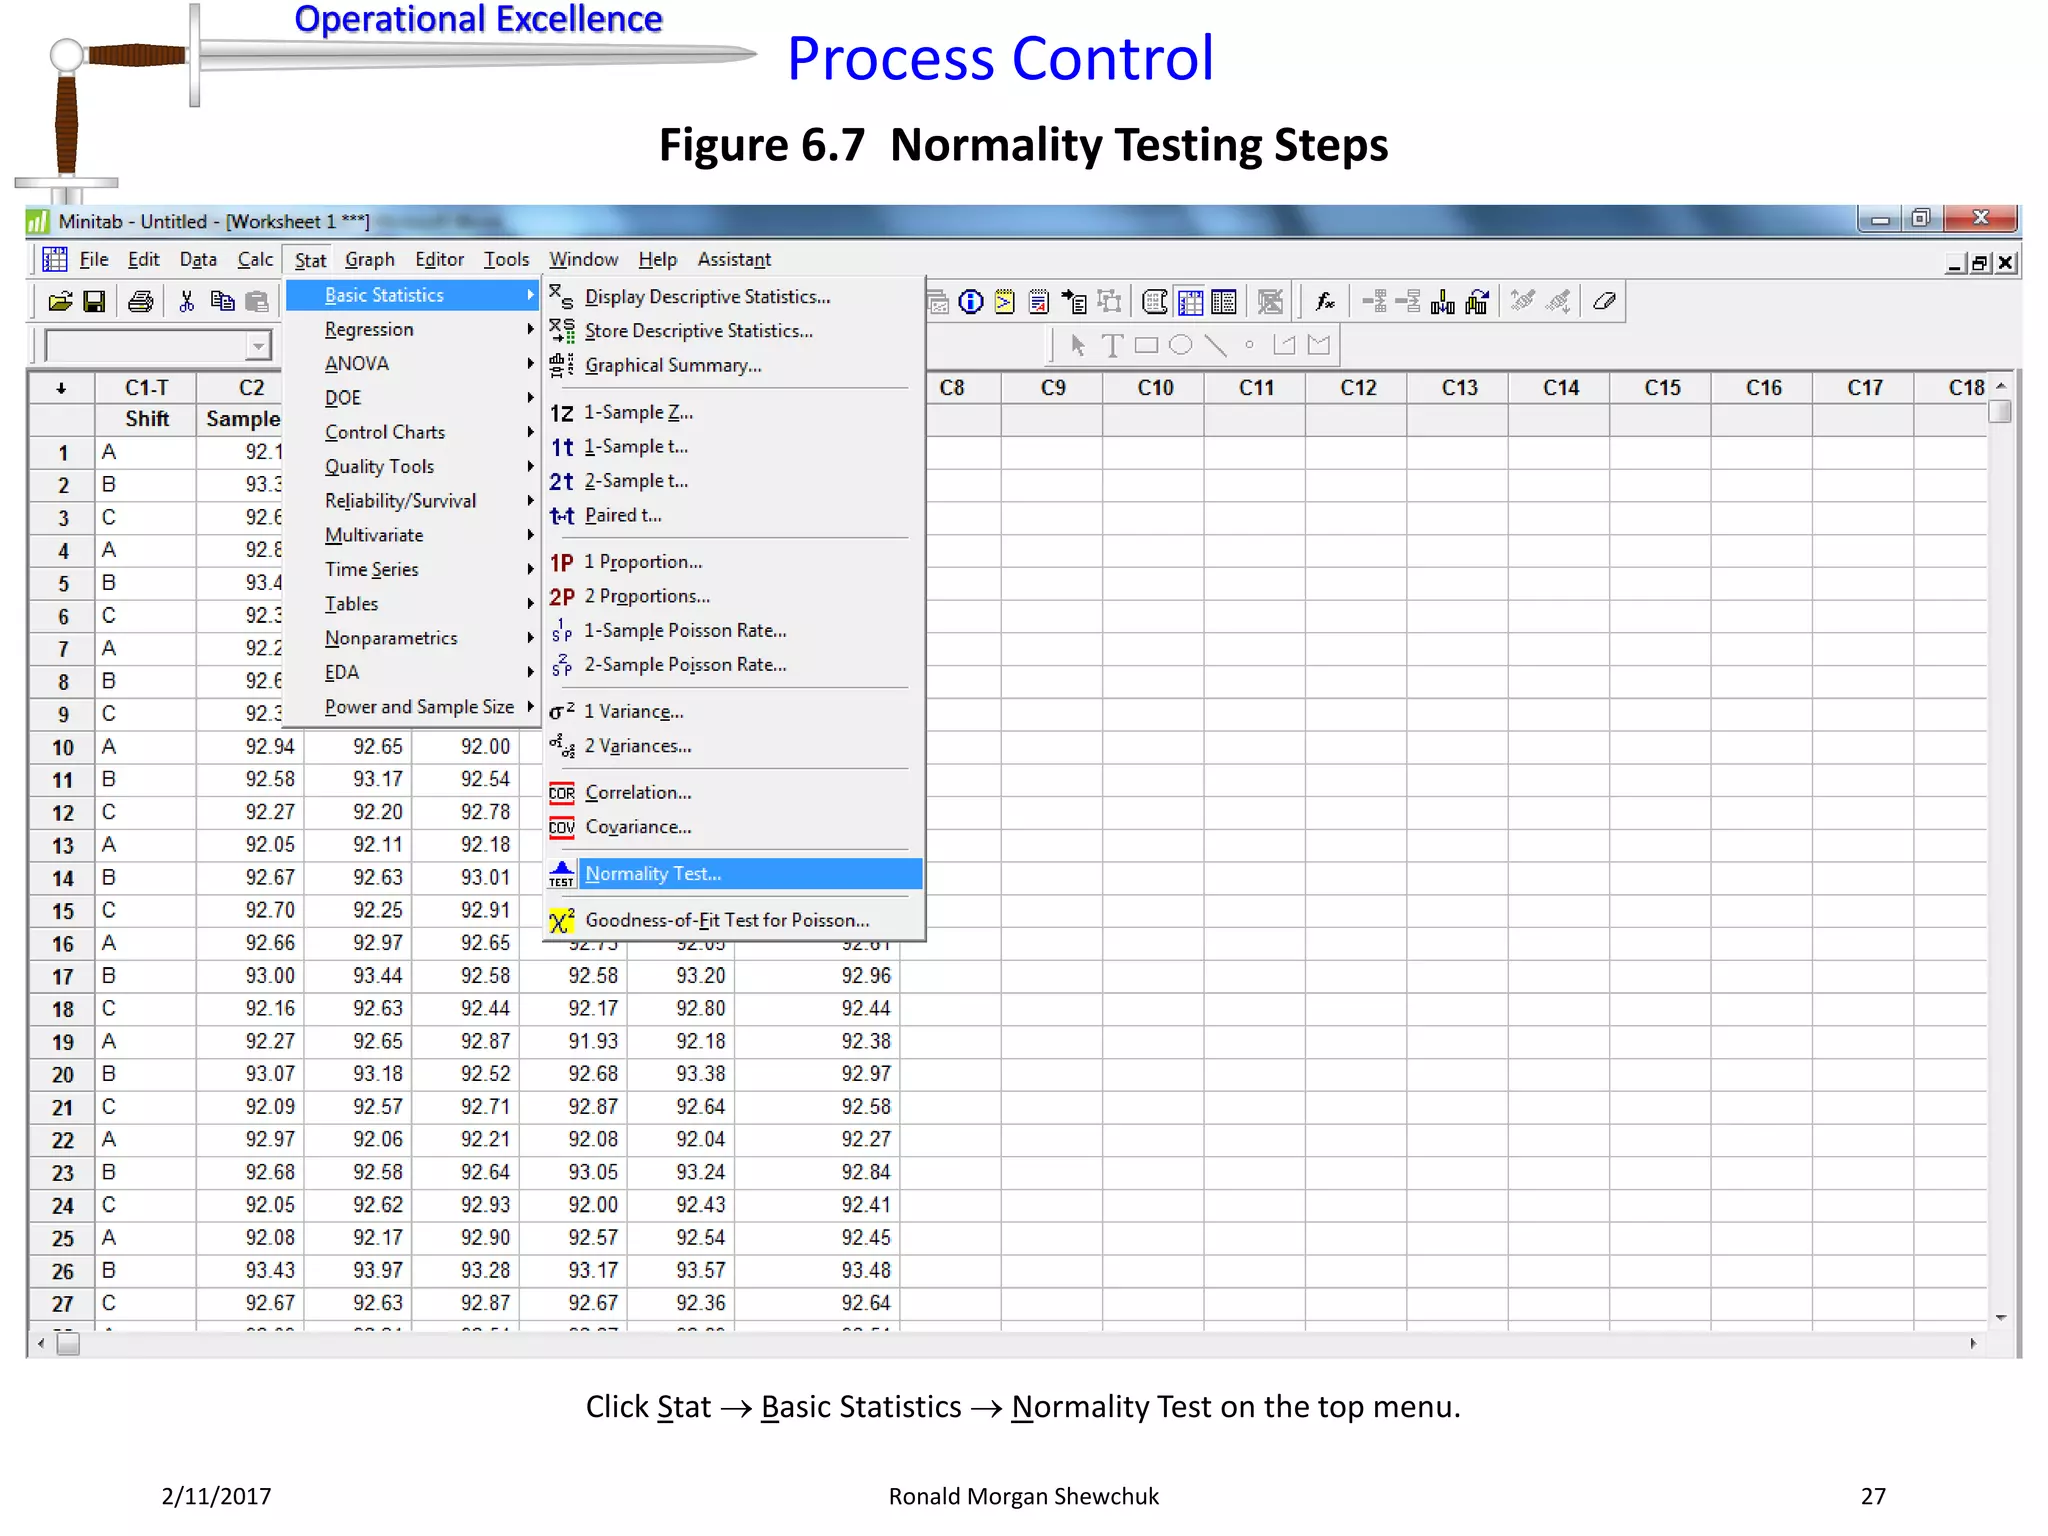Click the vertical scrollbar down arrow
2048x1536 pixels.
(x=2001, y=1318)
